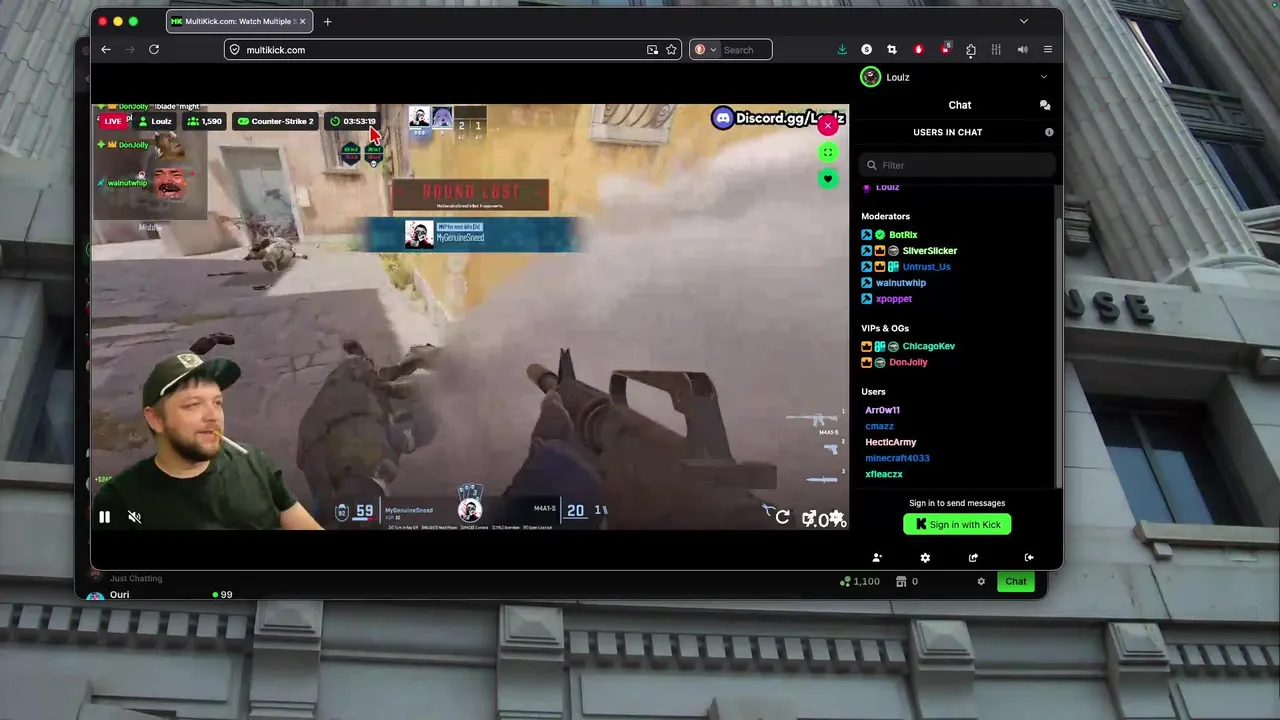Image resolution: width=1280 pixels, height=720 pixels.
Task: Click the 1,100 points indicator in background window
Action: [x=860, y=581]
